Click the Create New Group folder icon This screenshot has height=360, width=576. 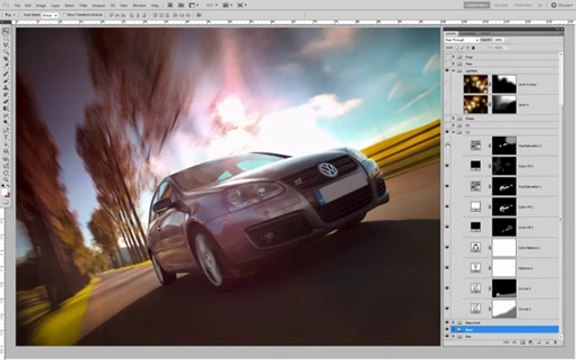(539, 342)
